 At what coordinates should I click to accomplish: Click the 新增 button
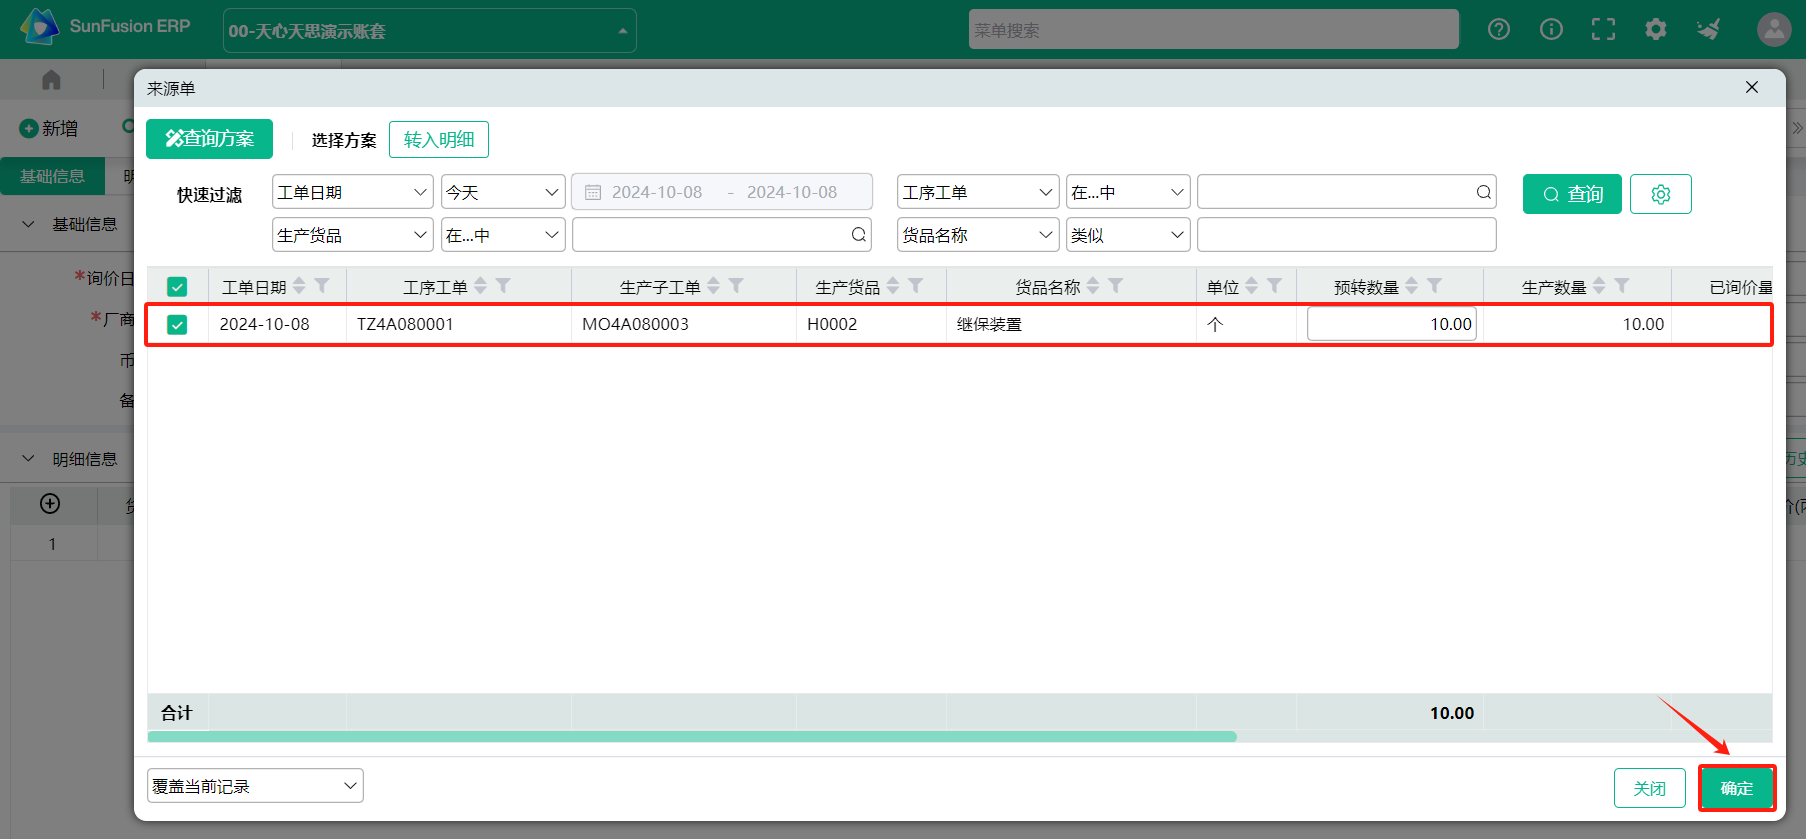coord(49,128)
